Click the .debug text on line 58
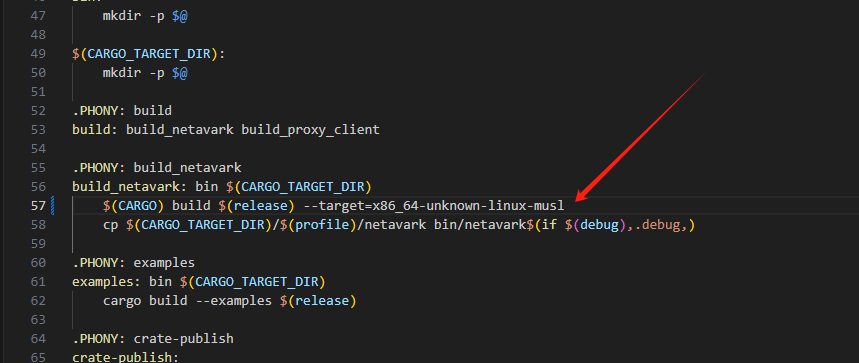Screen dimensions: 859x363 pyautogui.click(x=656, y=225)
